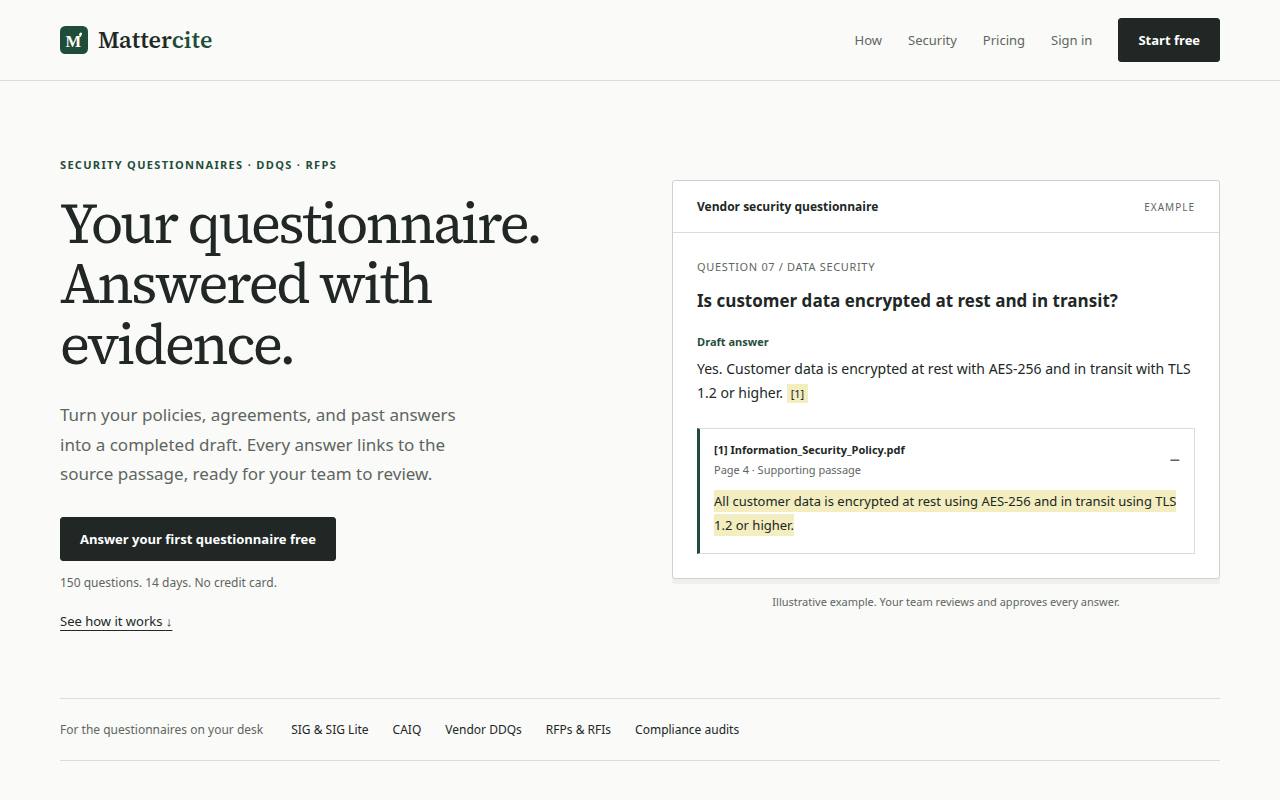Screen dimensions: 1280x800
Task: Click the Vendor security questionnaire title
Action: [x=787, y=206]
